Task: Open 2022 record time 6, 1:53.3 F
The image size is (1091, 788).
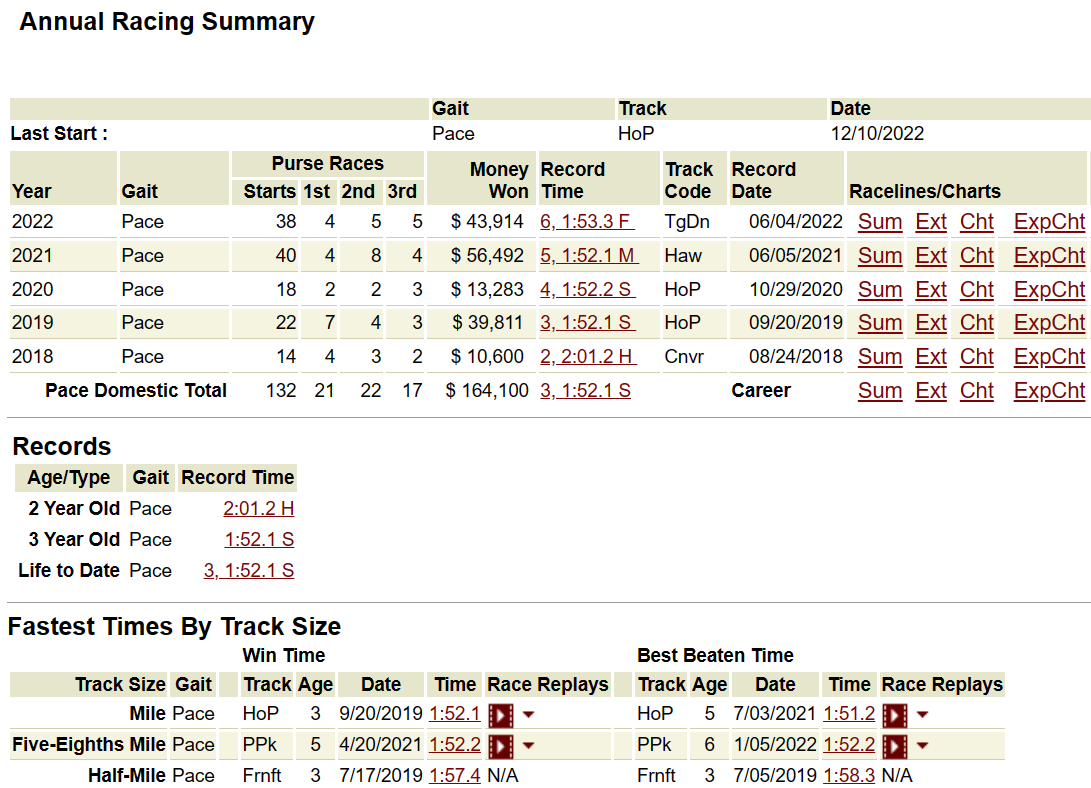Action: click(587, 222)
